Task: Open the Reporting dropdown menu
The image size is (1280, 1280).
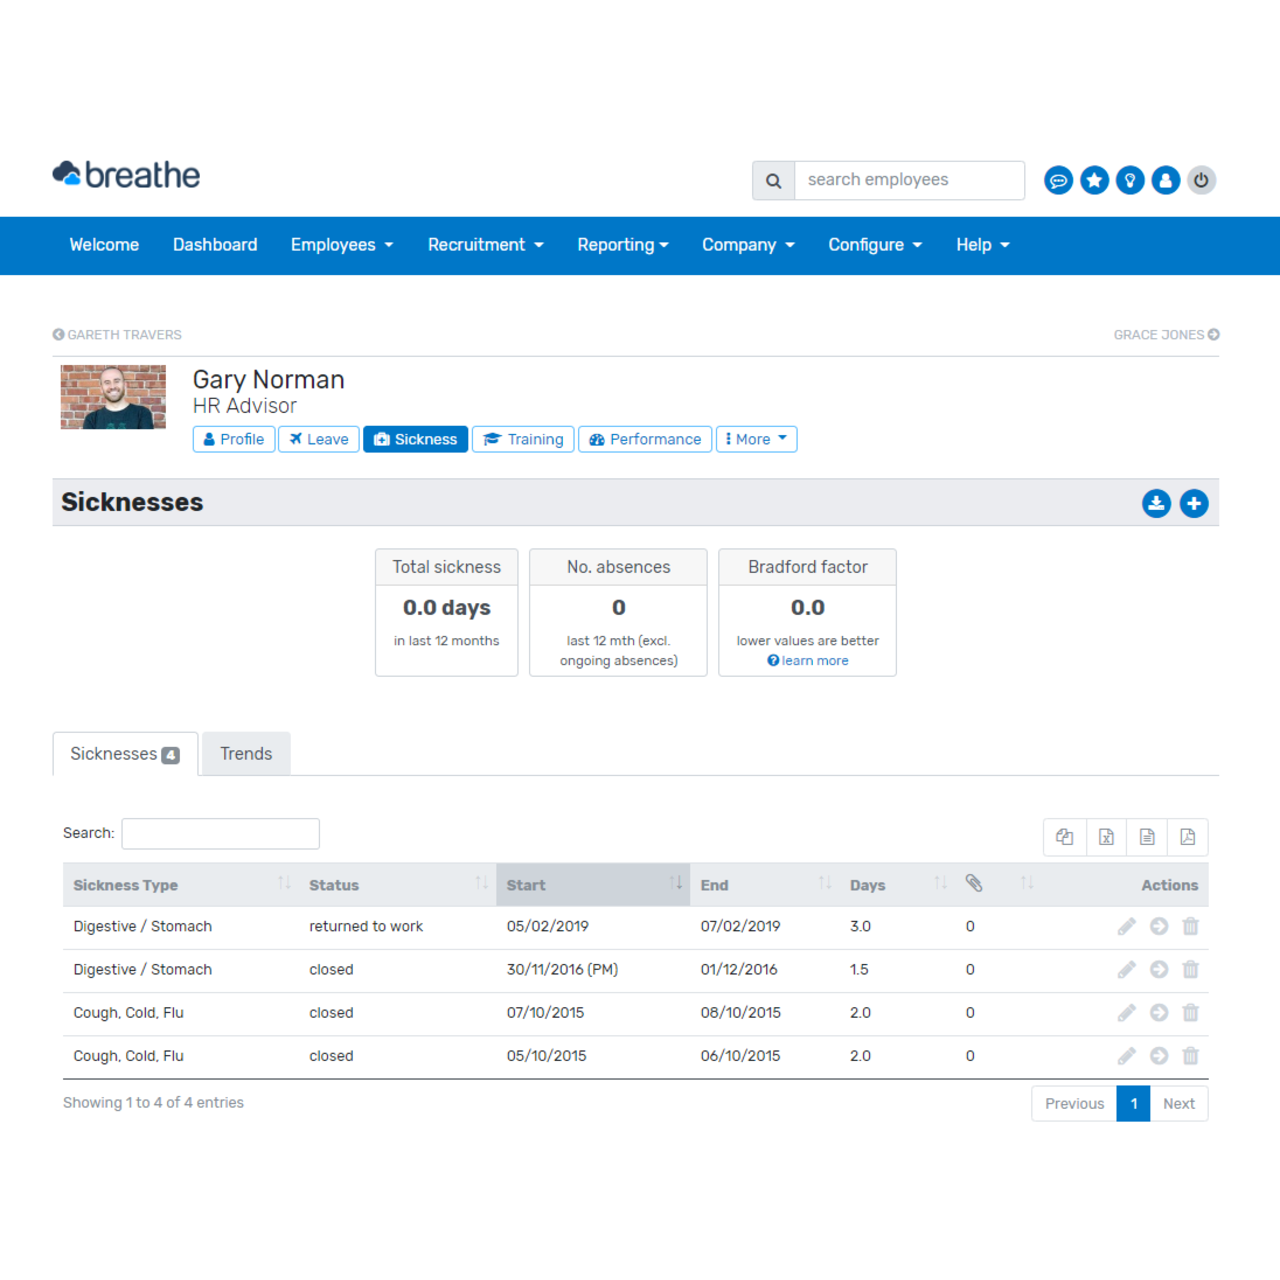Action: pos(622,245)
